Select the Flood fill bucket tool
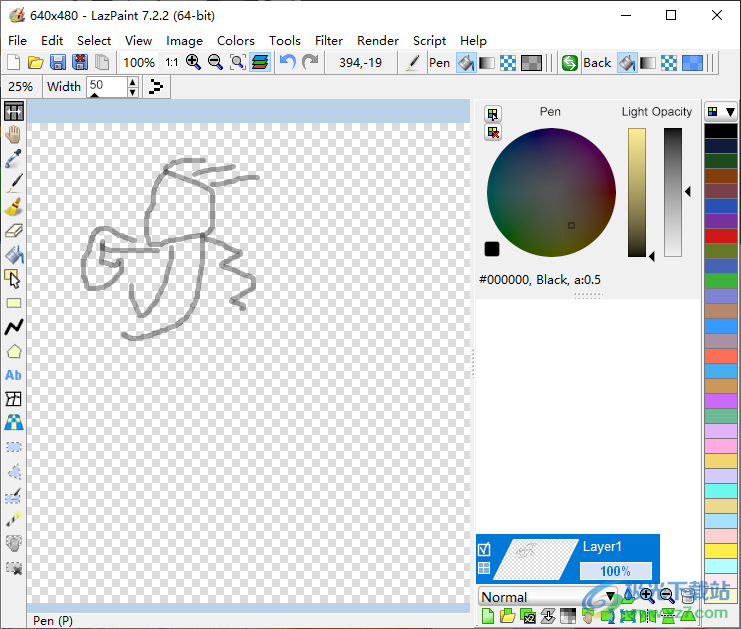The height and width of the screenshot is (629, 741). click(x=14, y=255)
